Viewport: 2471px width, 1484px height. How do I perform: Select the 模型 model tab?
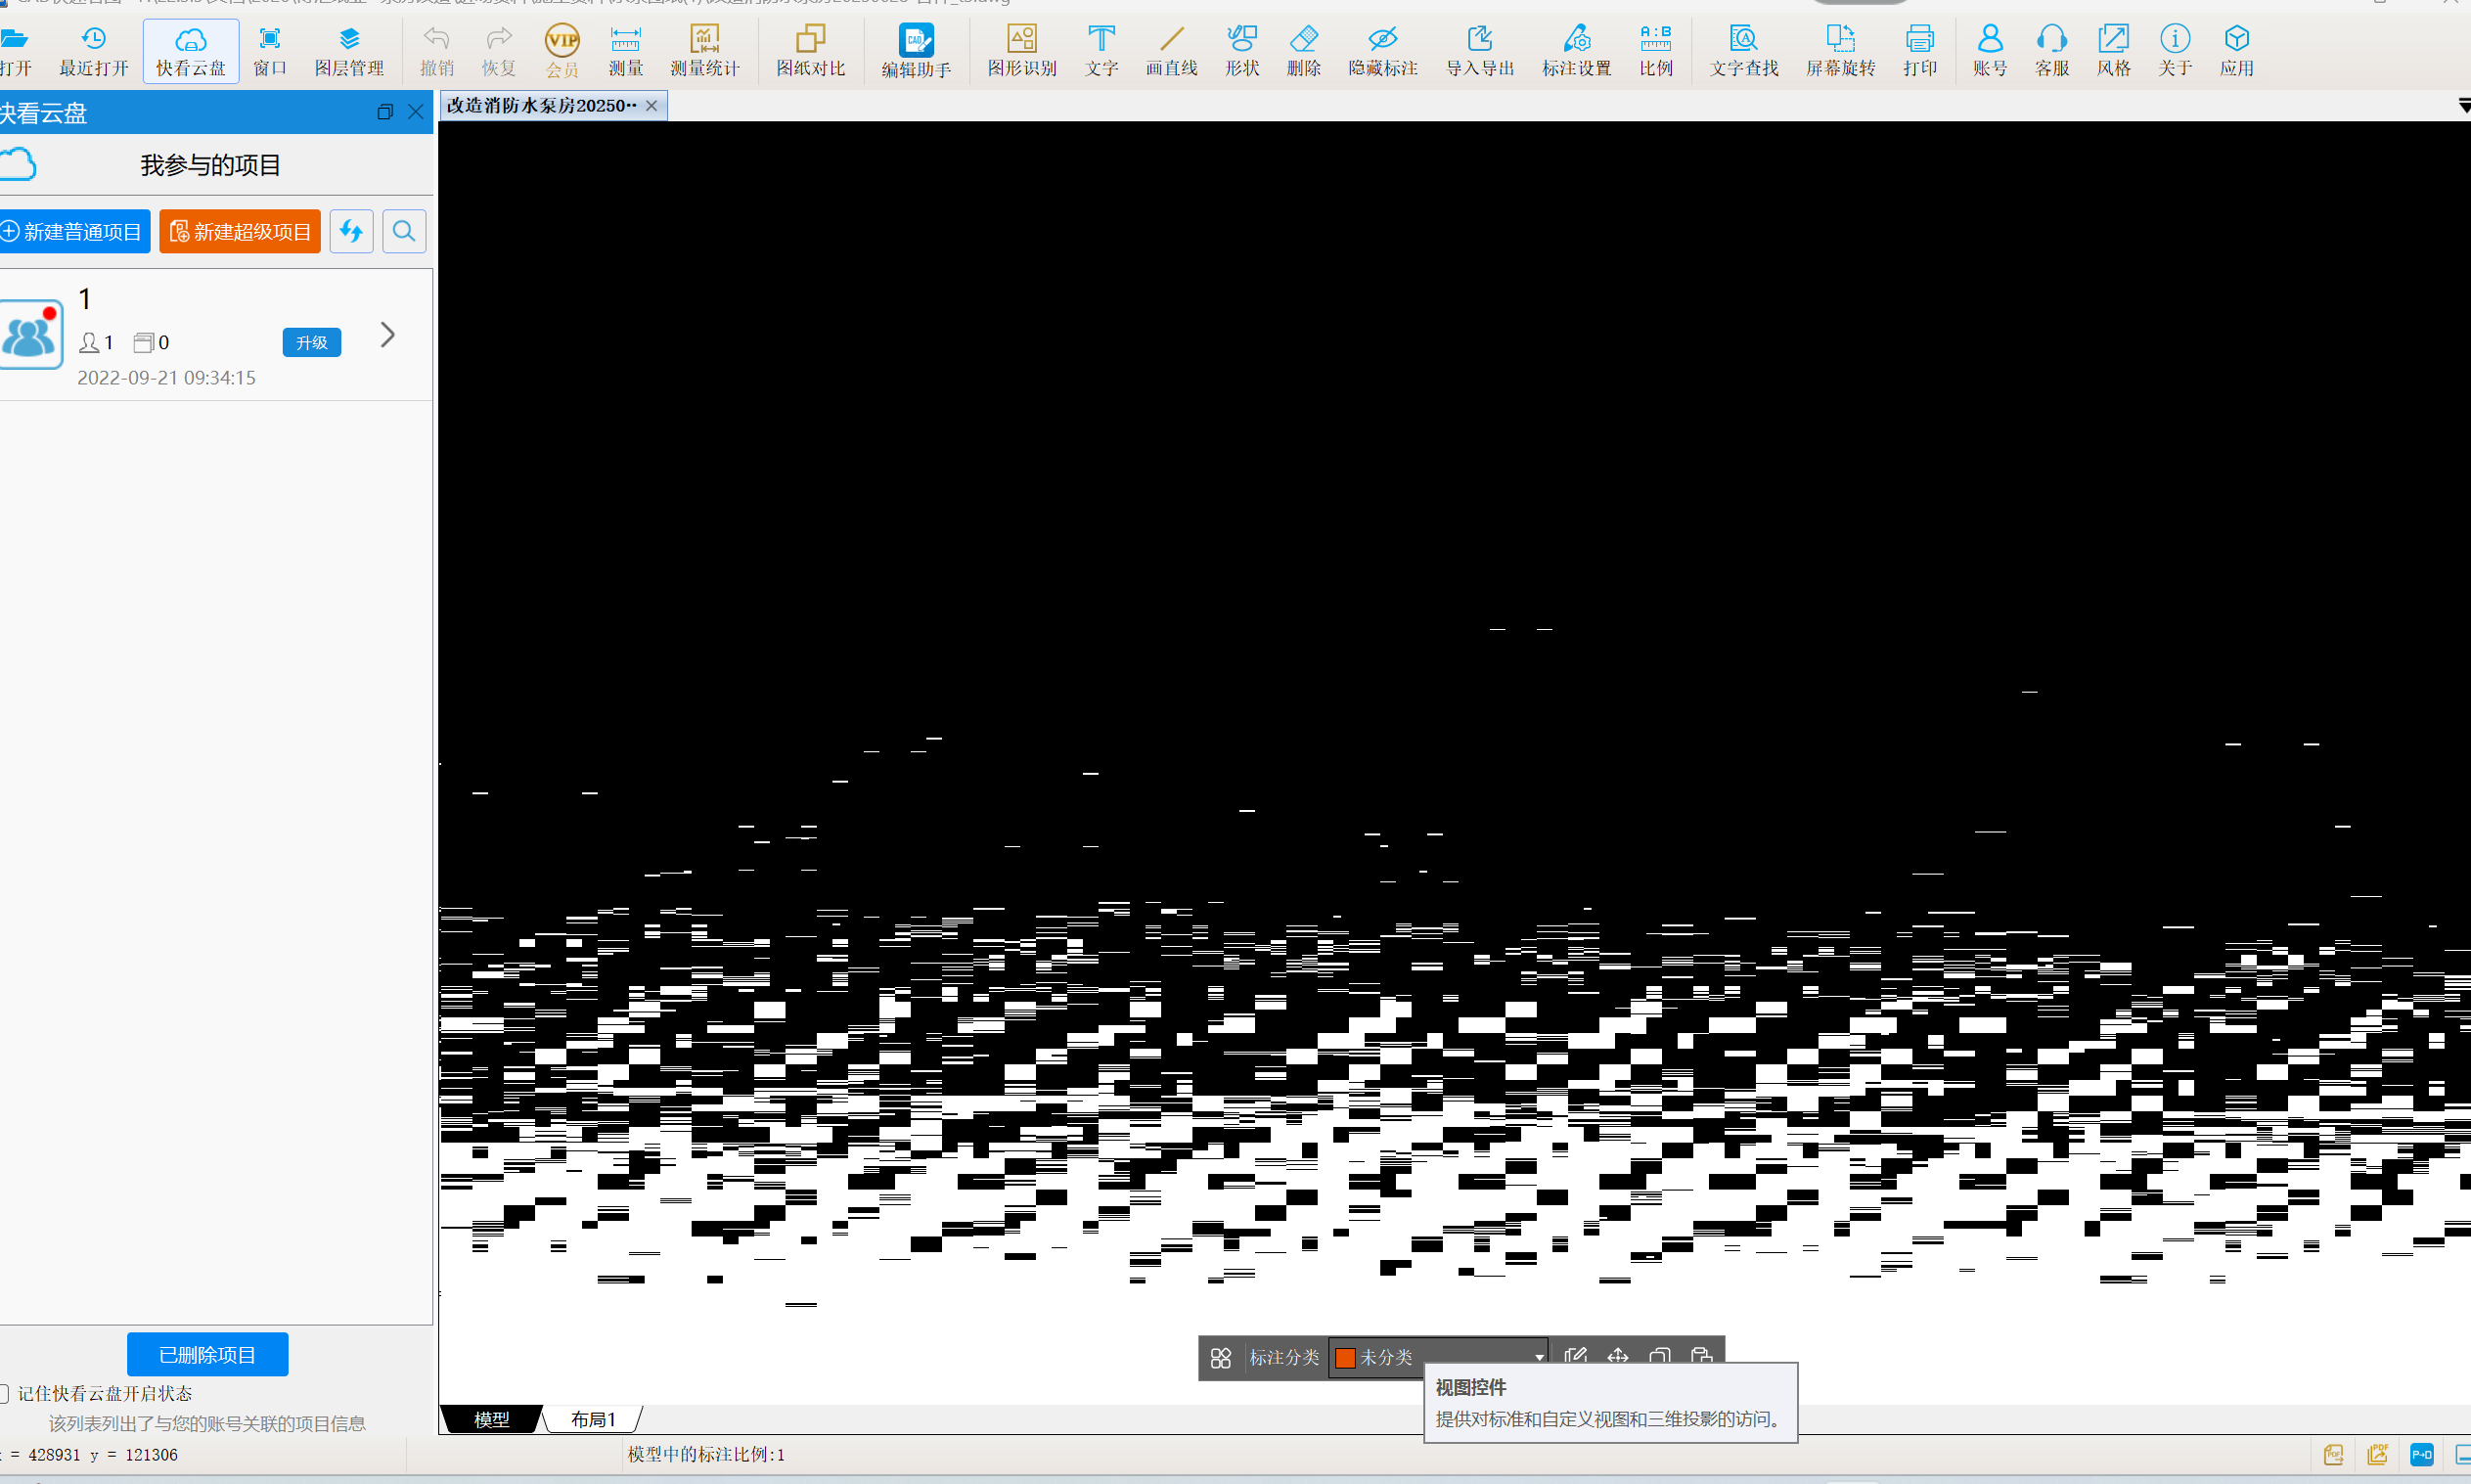(x=491, y=1419)
